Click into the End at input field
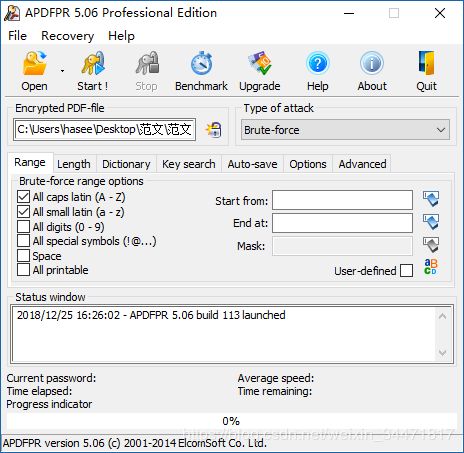The width and height of the screenshot is (464, 453). coord(342,223)
